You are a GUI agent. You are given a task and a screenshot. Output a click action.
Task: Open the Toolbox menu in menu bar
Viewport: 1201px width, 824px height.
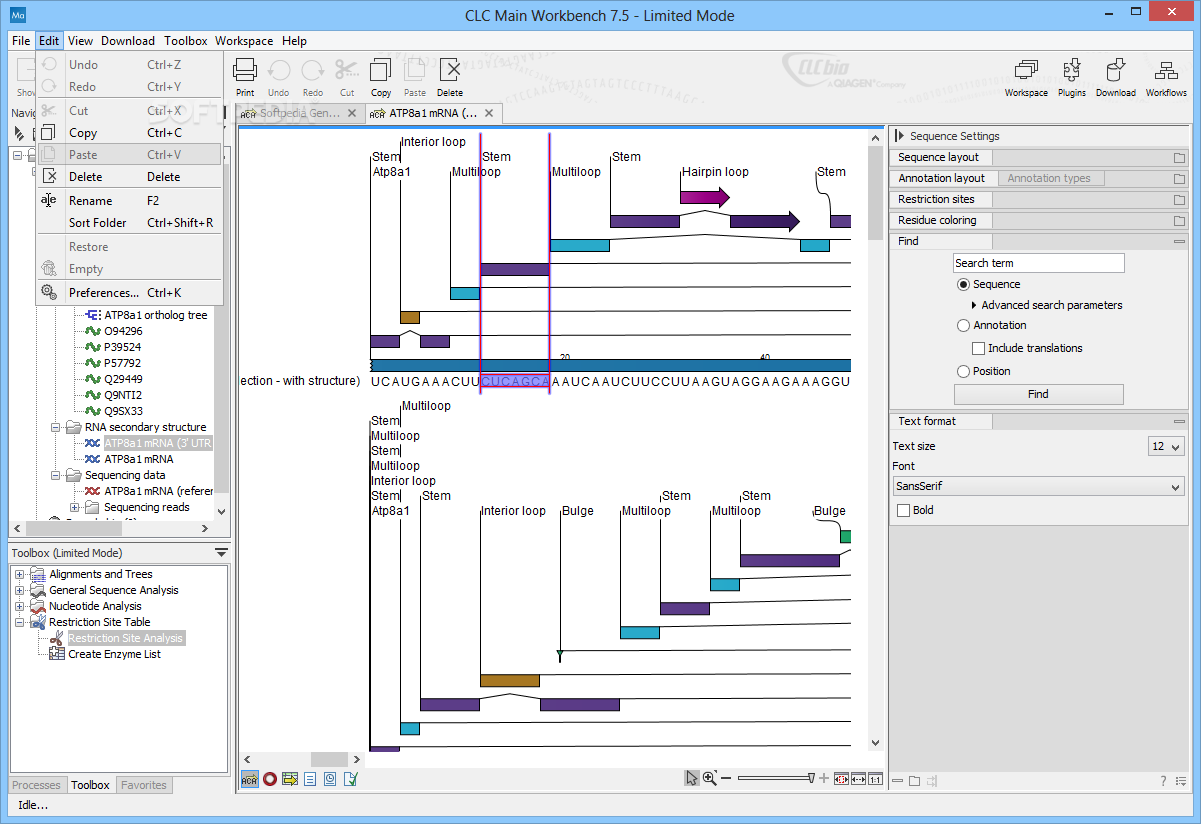point(185,41)
